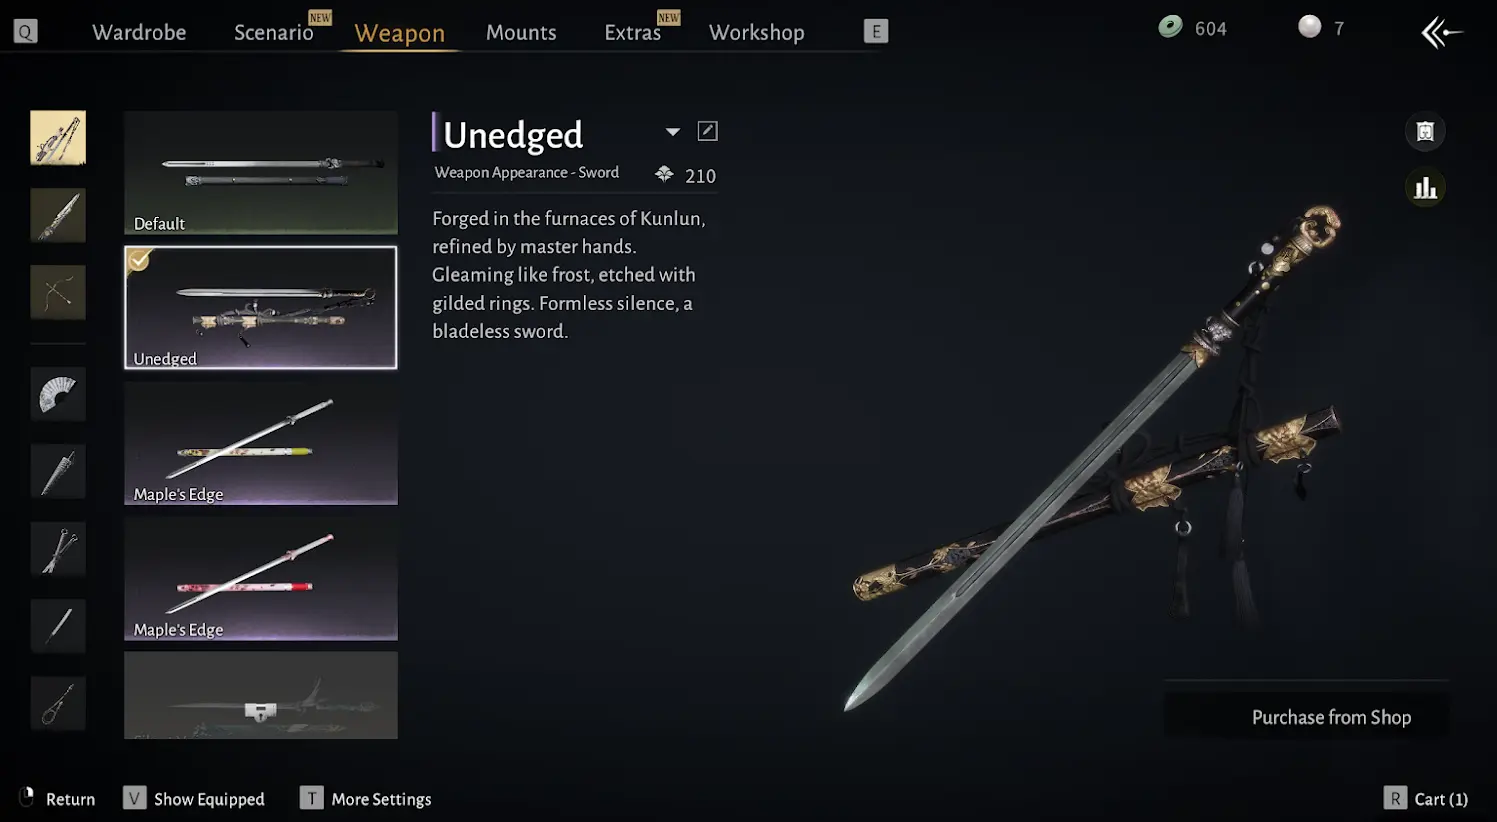This screenshot has width=1497, height=822.
Task: Expand the dropdown arrow next to Unedged
Action: 673,132
